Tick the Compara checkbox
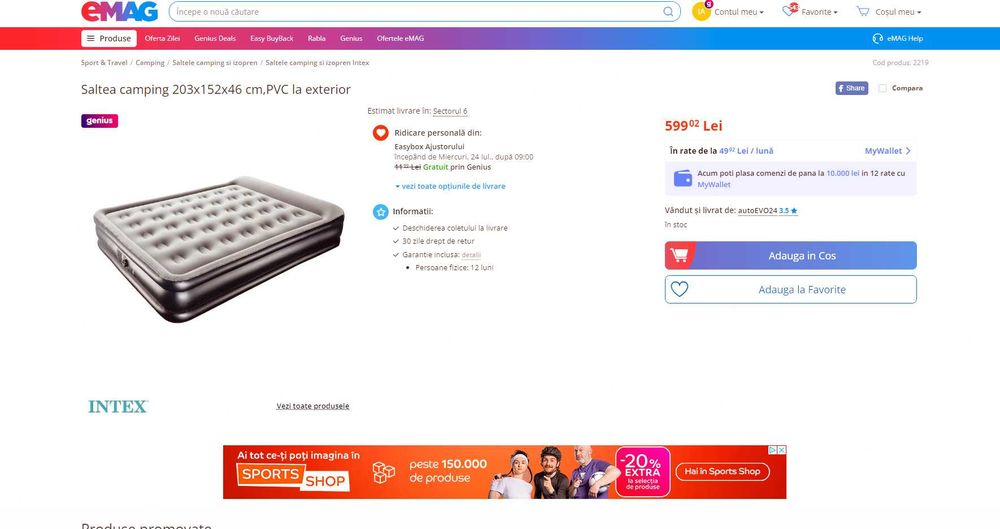Viewport: 1000px width, 529px height. (883, 88)
